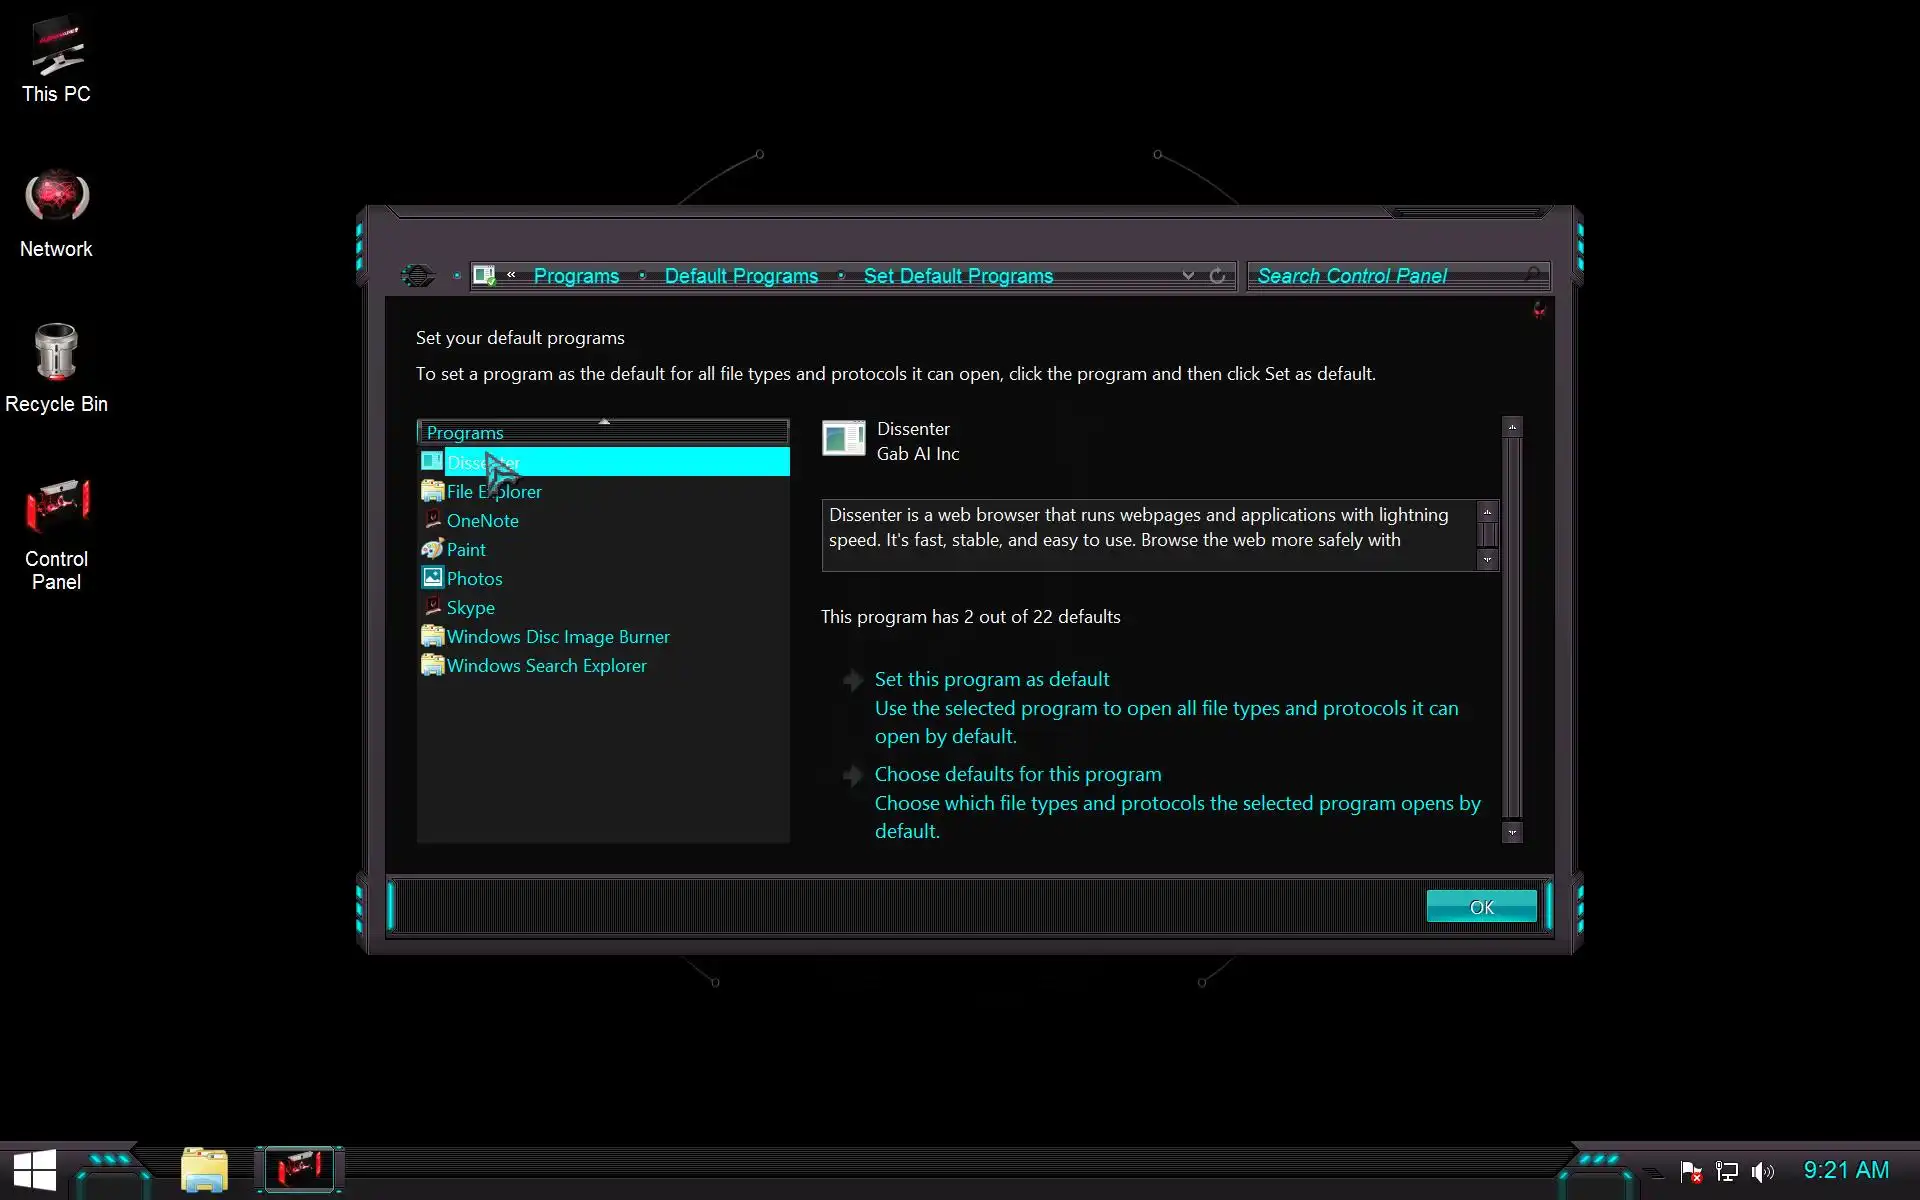Click the network tray icon
This screenshot has height=1200, width=1920.
[1726, 1171]
